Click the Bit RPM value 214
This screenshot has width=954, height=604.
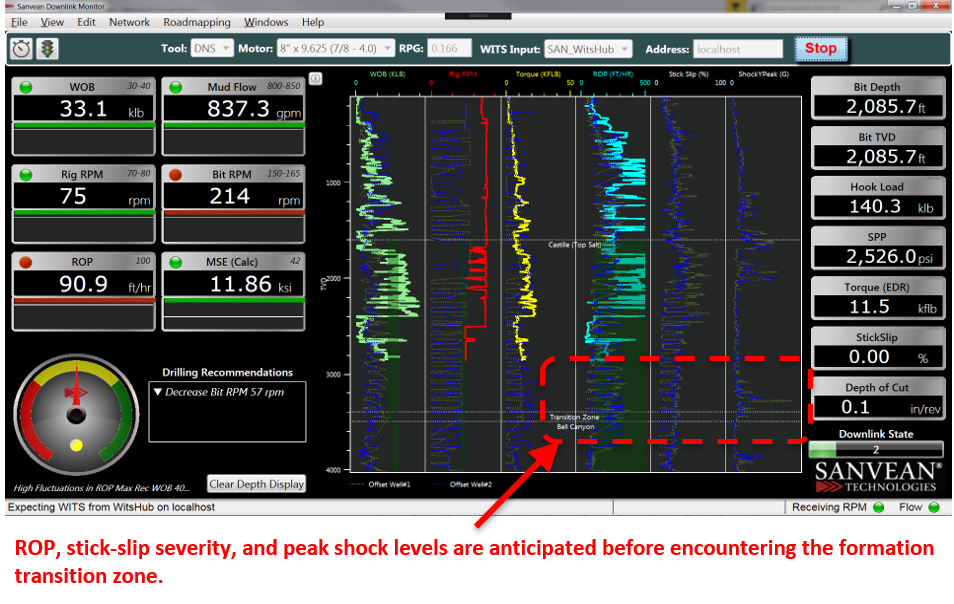point(229,196)
